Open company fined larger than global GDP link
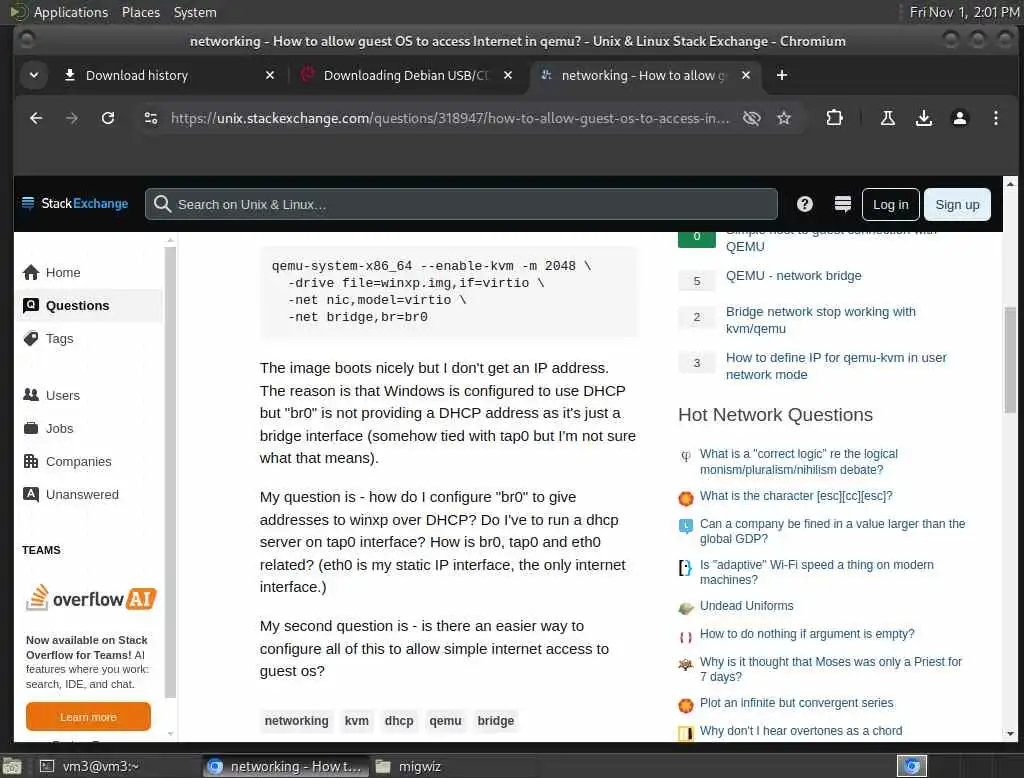1024x778 pixels. [832, 531]
